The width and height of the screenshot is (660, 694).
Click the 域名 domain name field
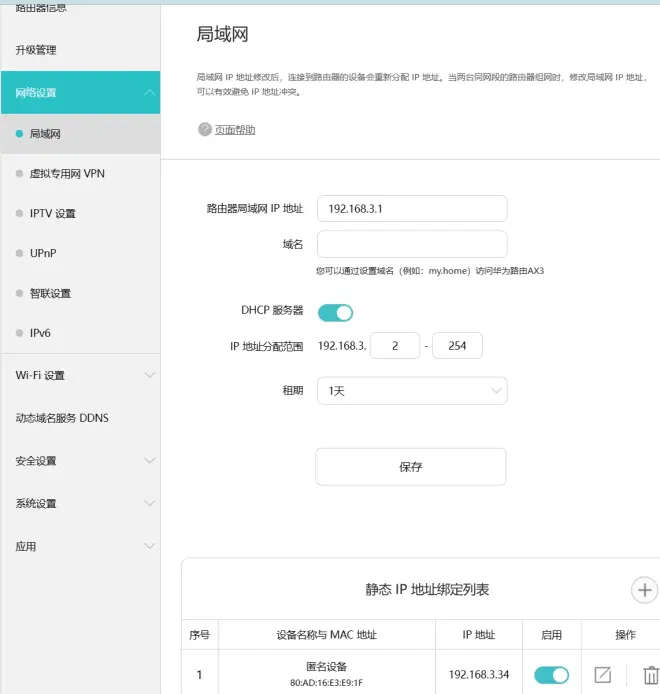pyautogui.click(x=412, y=244)
